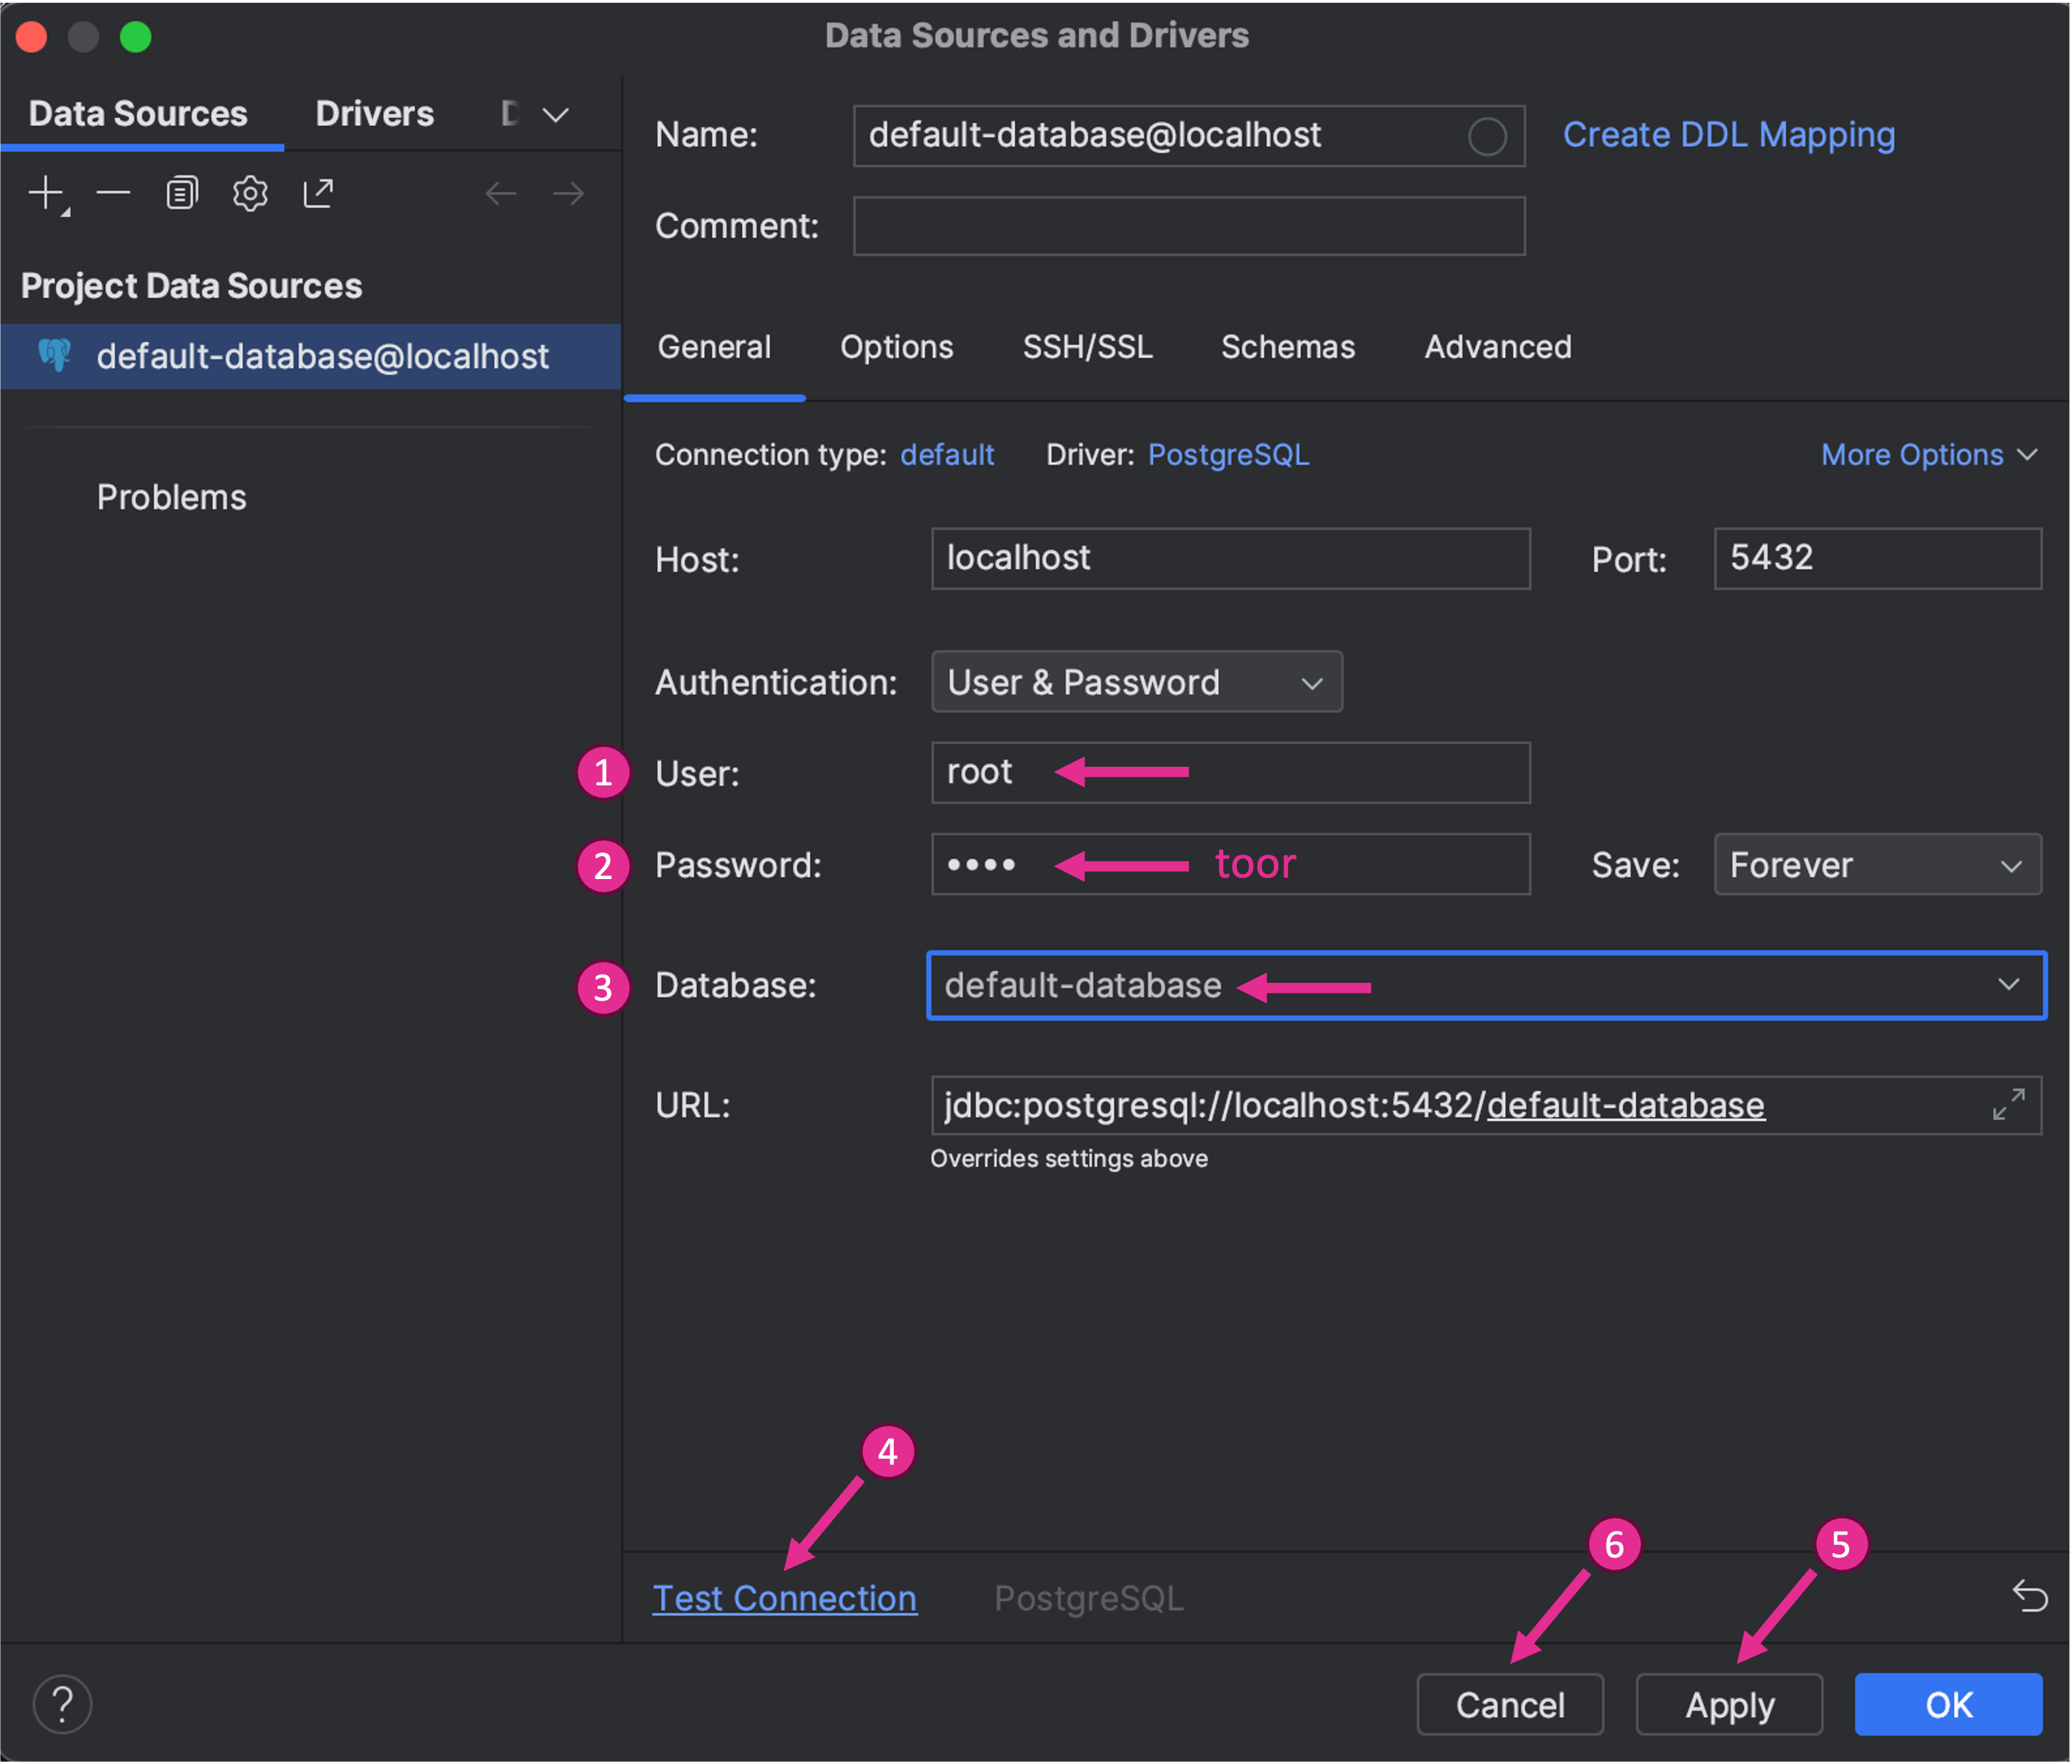Click into the User field
This screenshot has height=1764, width=2072.
point(1231,772)
